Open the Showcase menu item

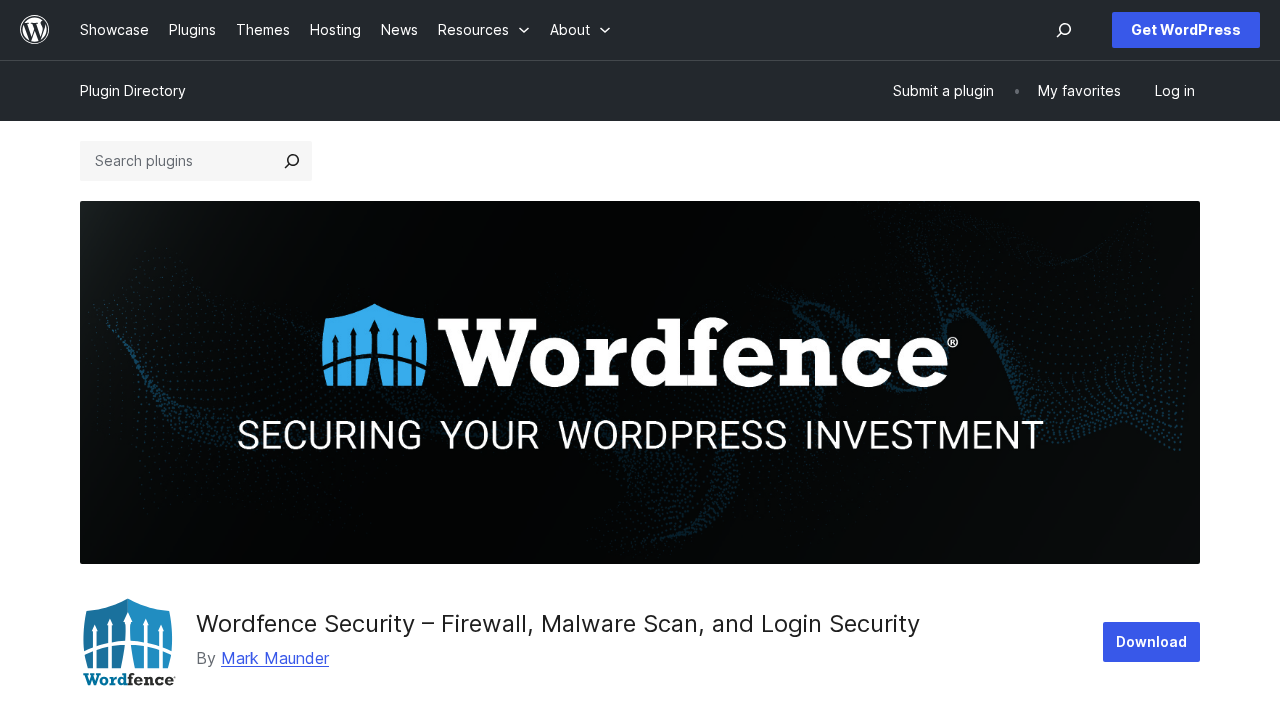coord(114,30)
